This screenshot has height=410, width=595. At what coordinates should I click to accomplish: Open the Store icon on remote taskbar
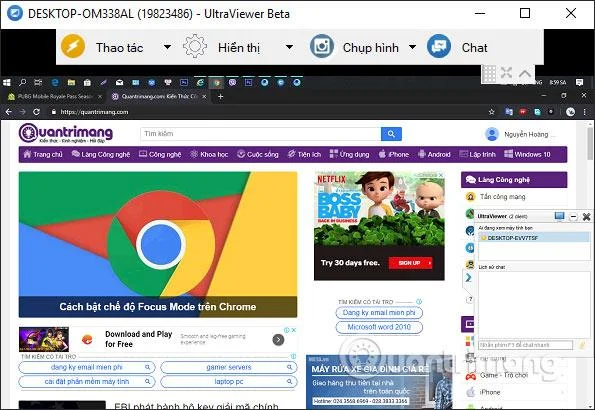(x=87, y=82)
